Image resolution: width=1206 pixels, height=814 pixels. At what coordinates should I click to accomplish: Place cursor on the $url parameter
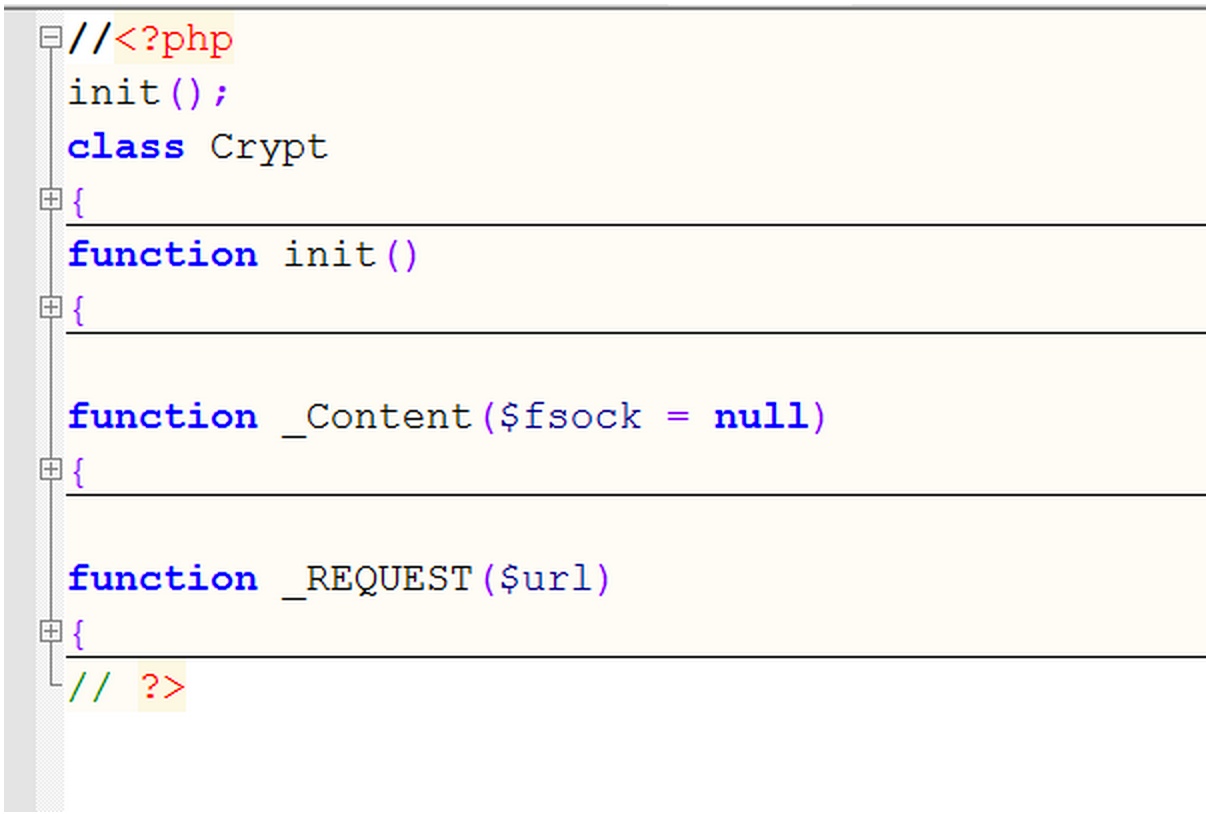(546, 579)
